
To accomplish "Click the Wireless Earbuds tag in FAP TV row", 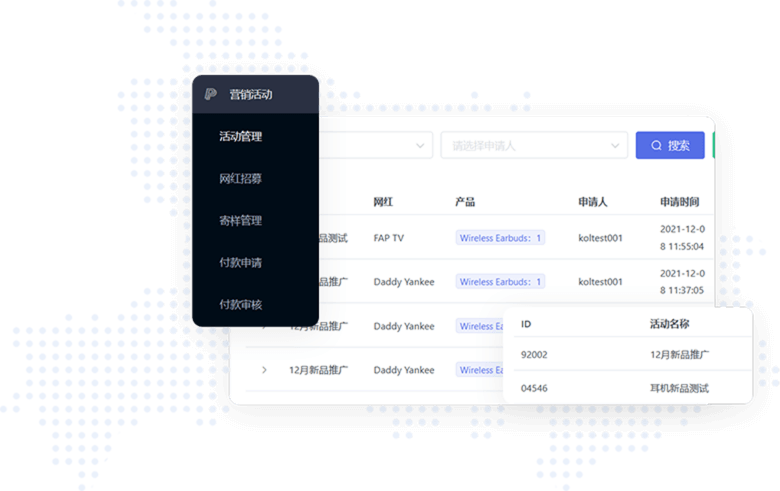I will (x=500, y=238).
